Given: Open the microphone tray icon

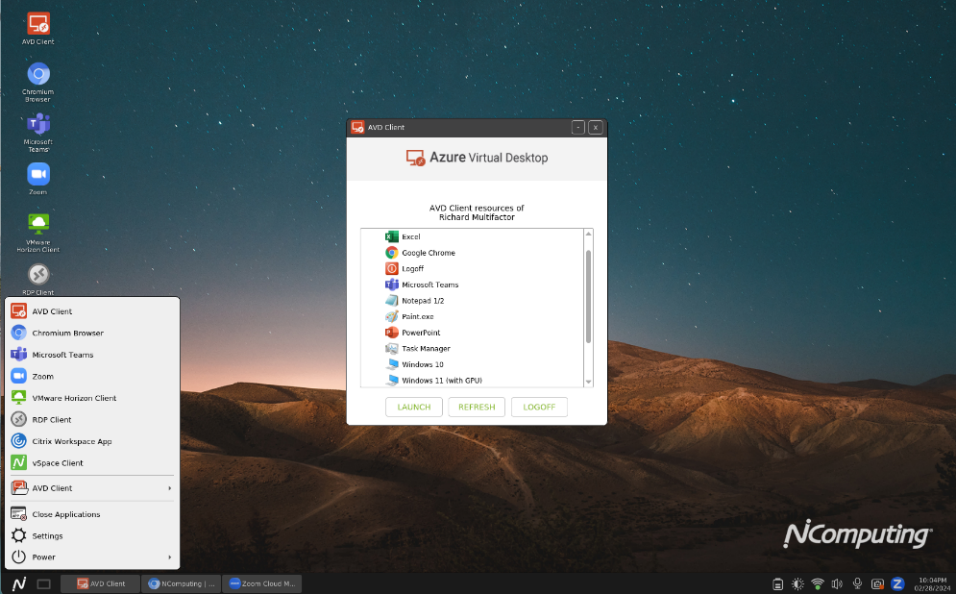Looking at the screenshot, I should [857, 584].
